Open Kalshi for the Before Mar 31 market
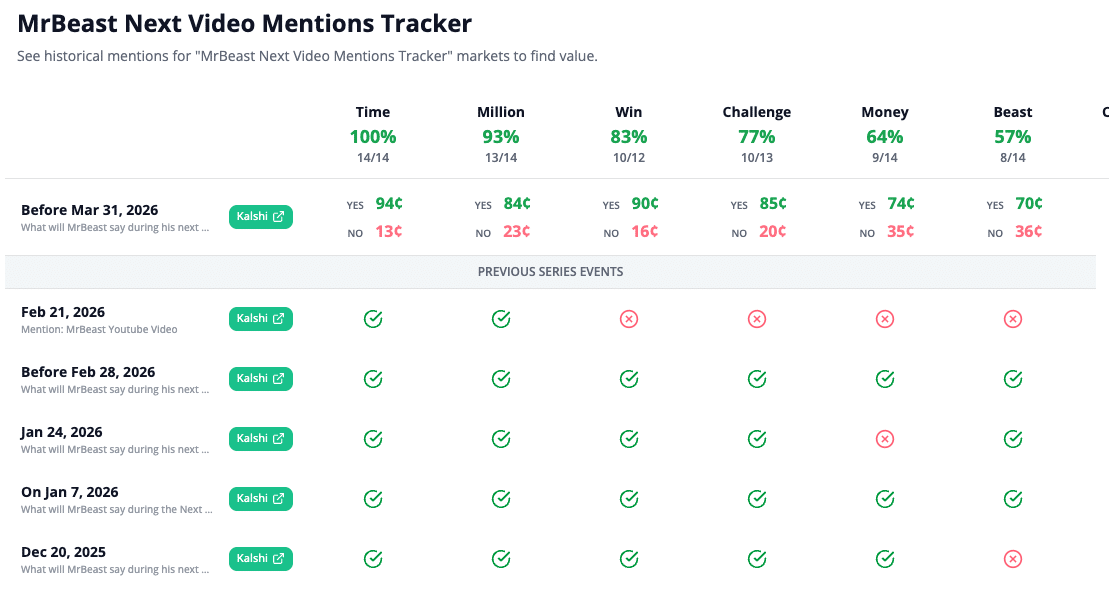1109x593 pixels. (x=260, y=216)
